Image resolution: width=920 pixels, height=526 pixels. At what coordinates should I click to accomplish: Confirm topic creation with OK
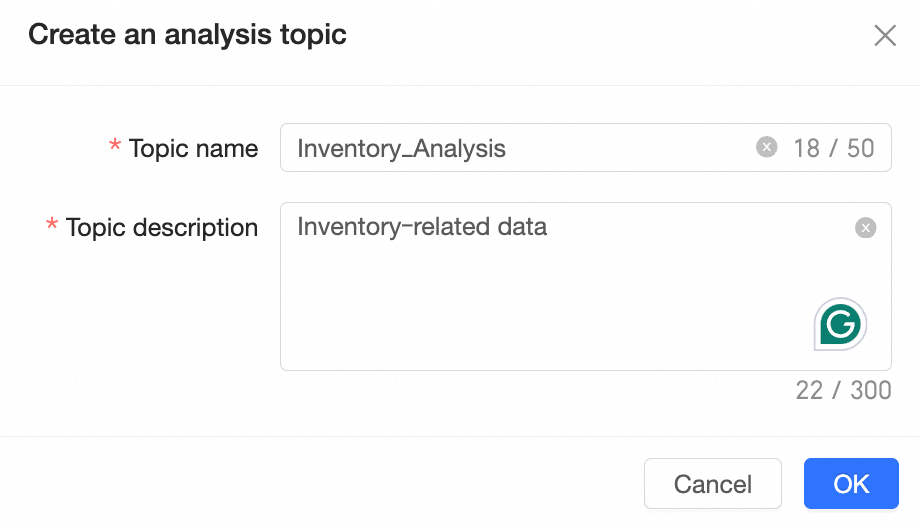point(851,484)
